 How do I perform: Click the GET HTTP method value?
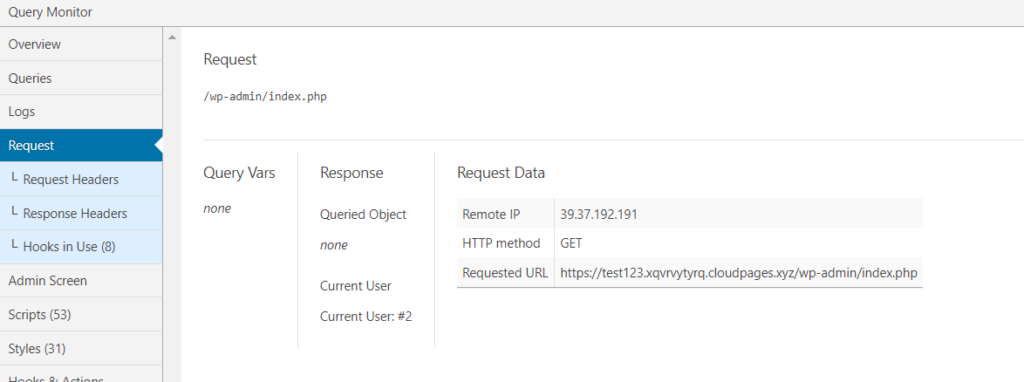[x=571, y=244]
